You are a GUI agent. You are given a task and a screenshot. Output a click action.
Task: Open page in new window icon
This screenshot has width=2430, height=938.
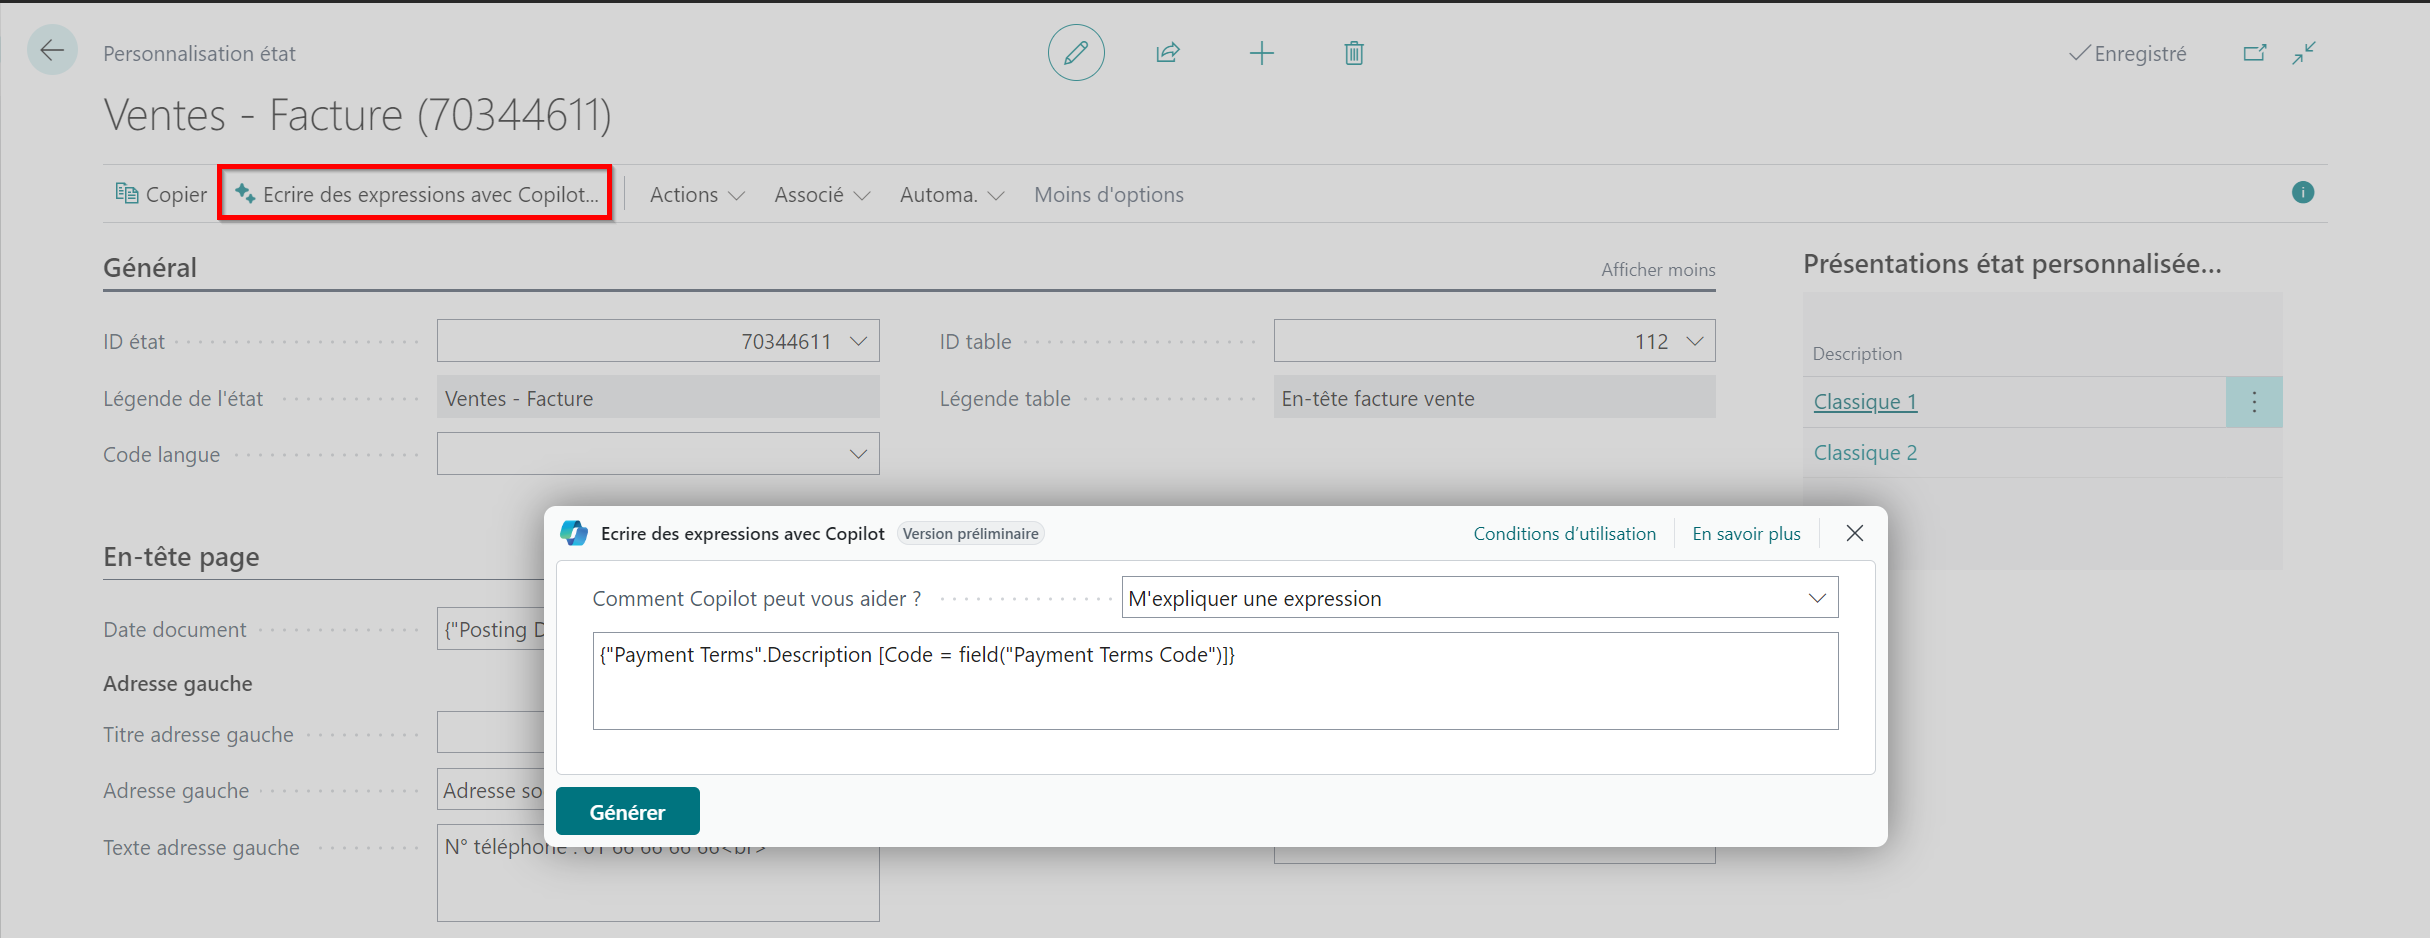coord(2255,53)
